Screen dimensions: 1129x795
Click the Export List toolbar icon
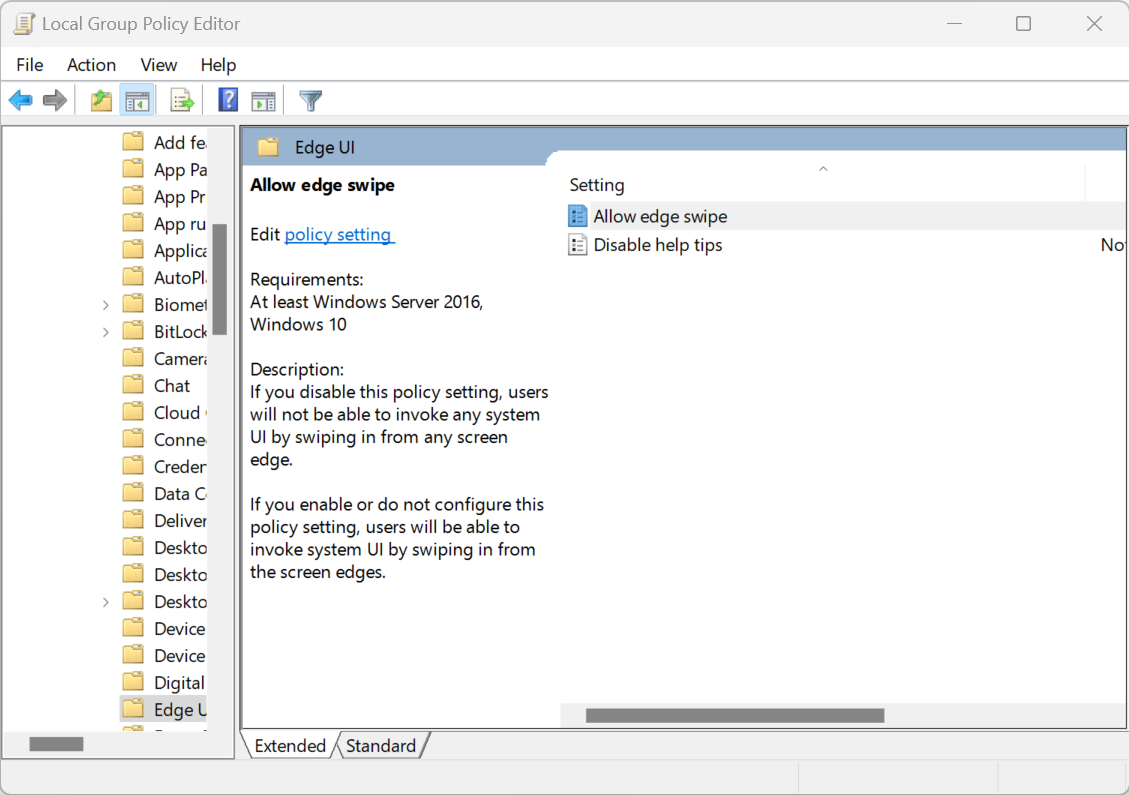pyautogui.click(x=182, y=100)
